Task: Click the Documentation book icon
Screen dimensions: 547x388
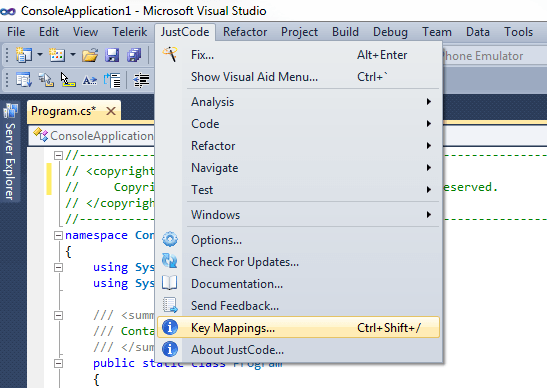Action: (x=170, y=283)
